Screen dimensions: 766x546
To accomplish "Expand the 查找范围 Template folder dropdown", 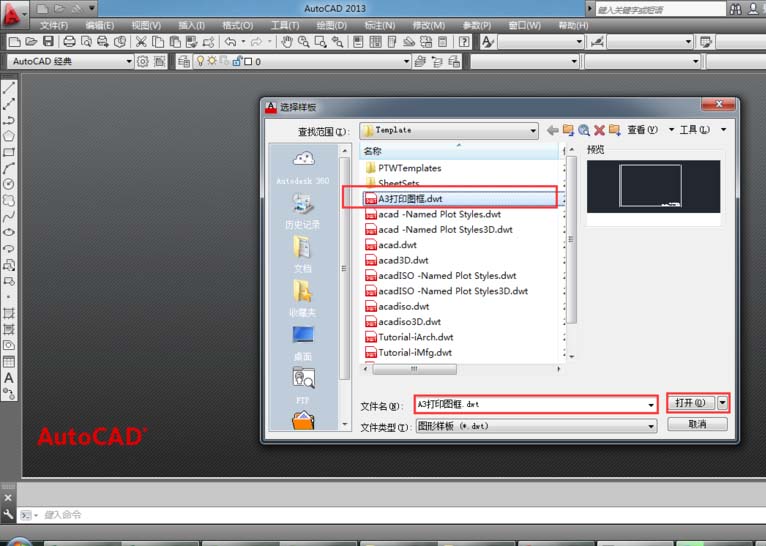I will (533, 130).
